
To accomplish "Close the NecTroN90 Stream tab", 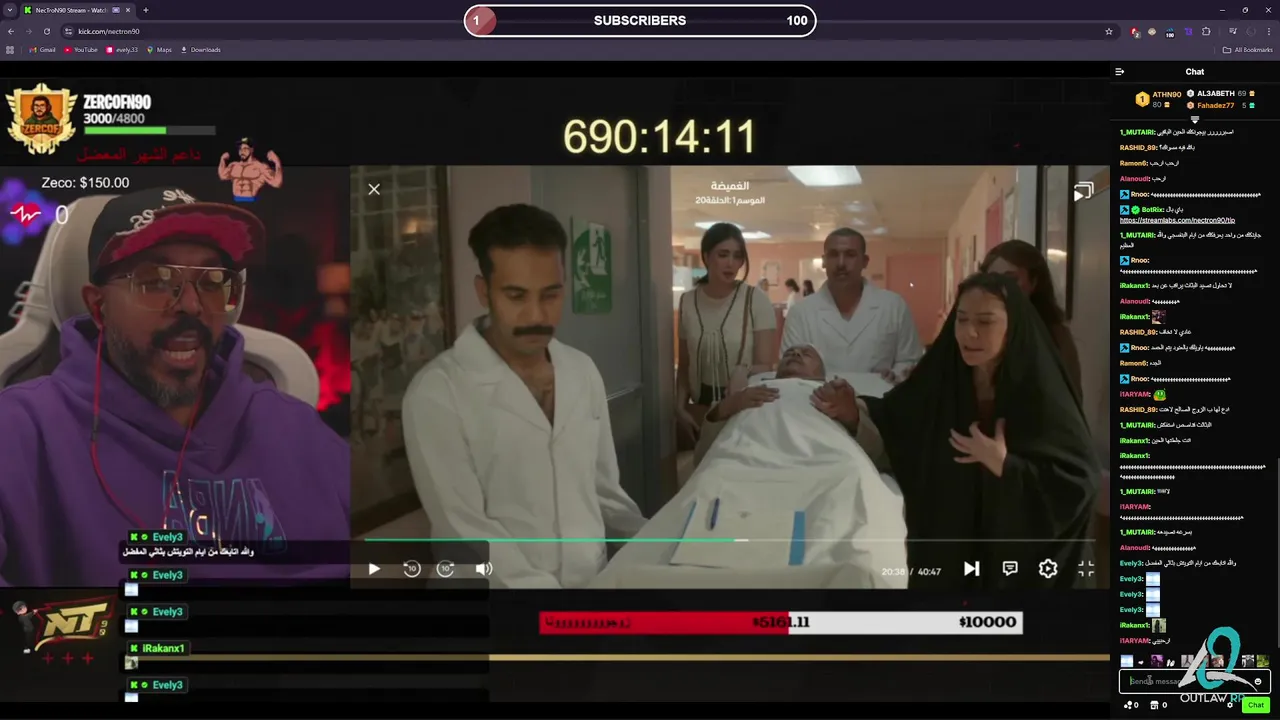I will click(x=130, y=10).
